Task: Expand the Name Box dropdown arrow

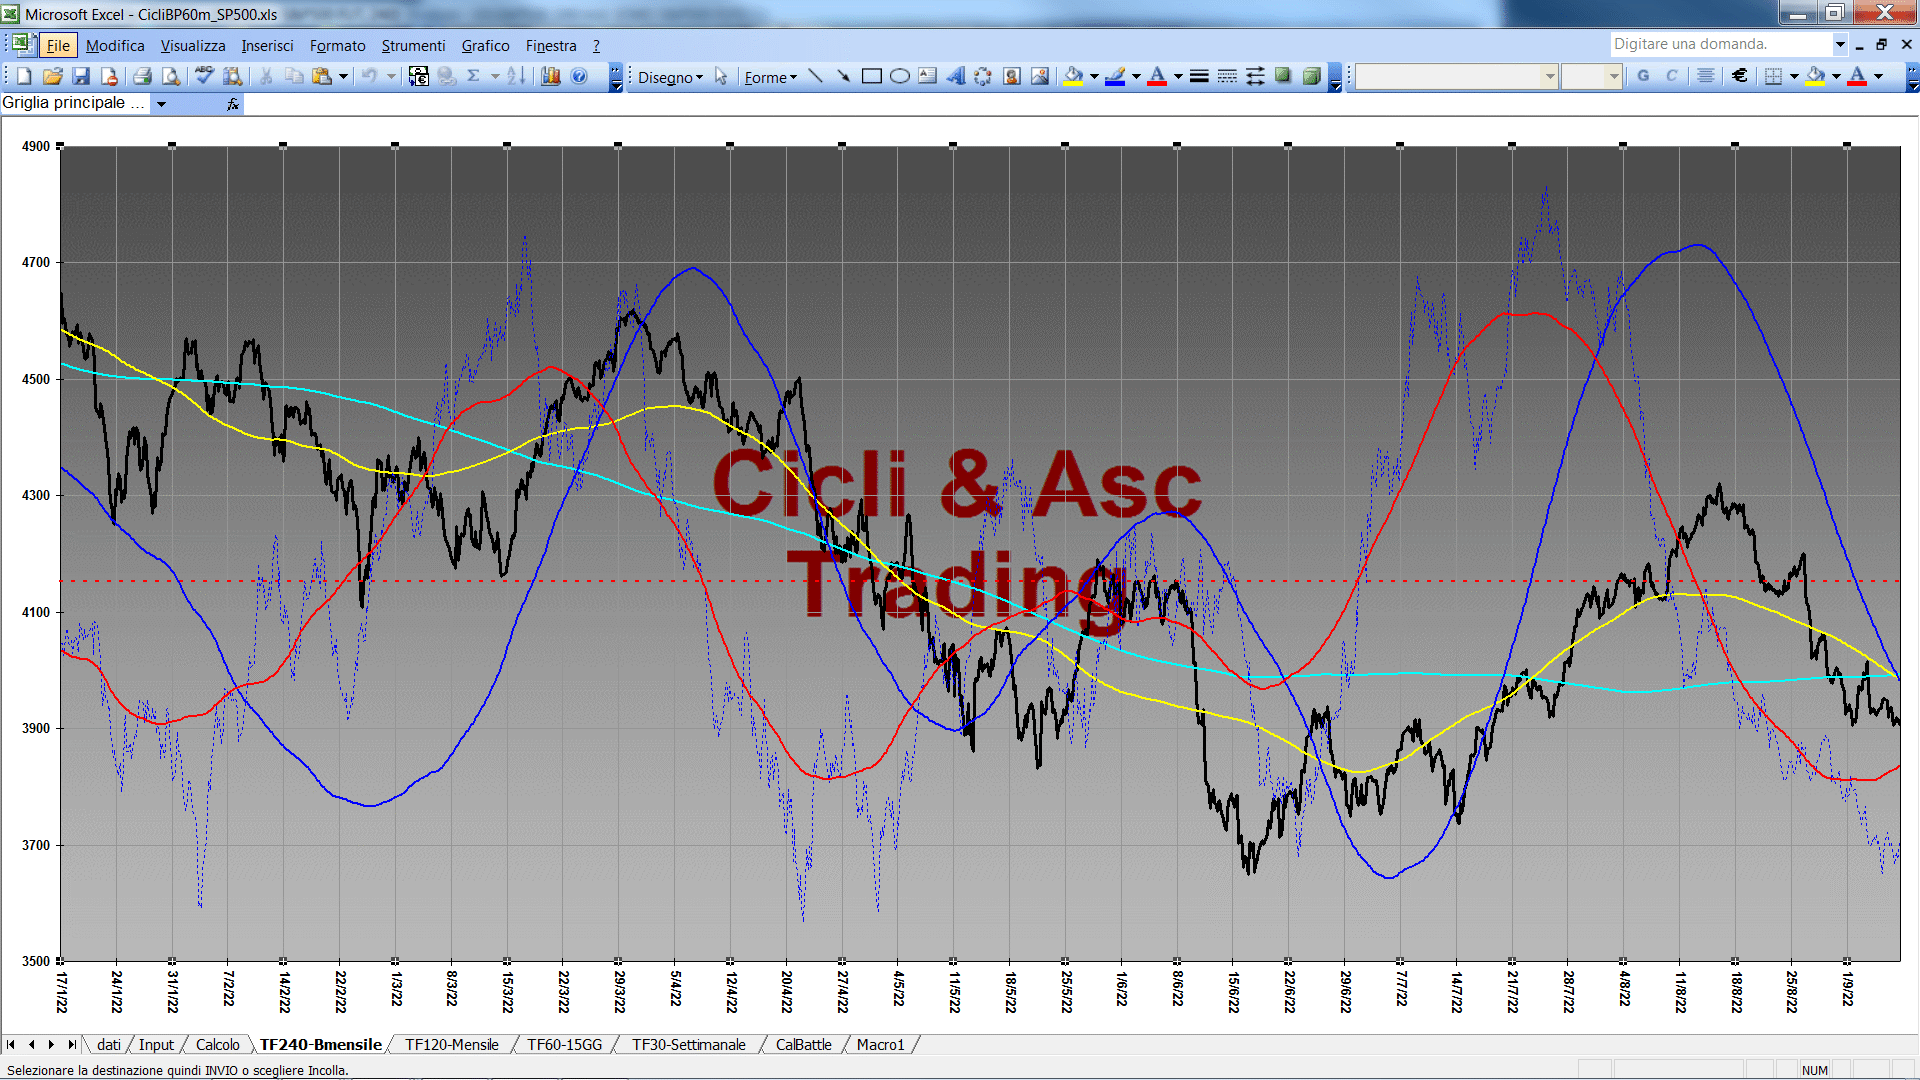Action: click(161, 103)
